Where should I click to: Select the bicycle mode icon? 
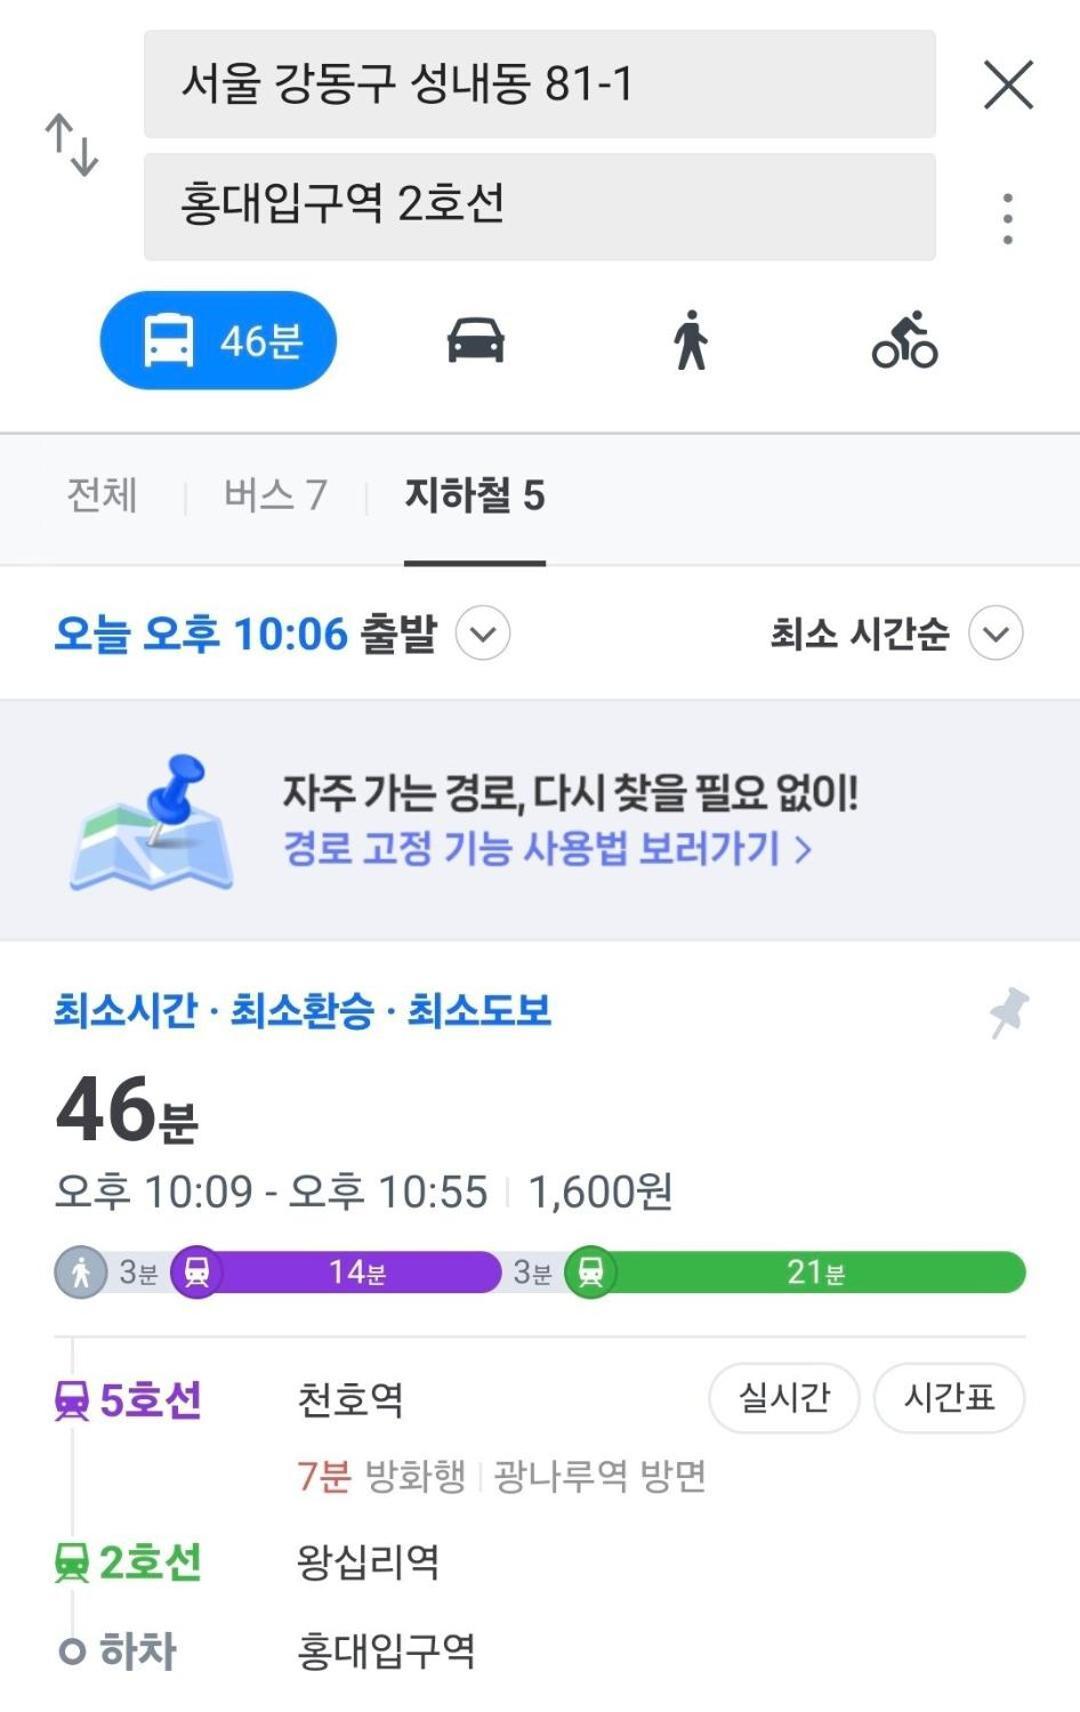tap(904, 340)
